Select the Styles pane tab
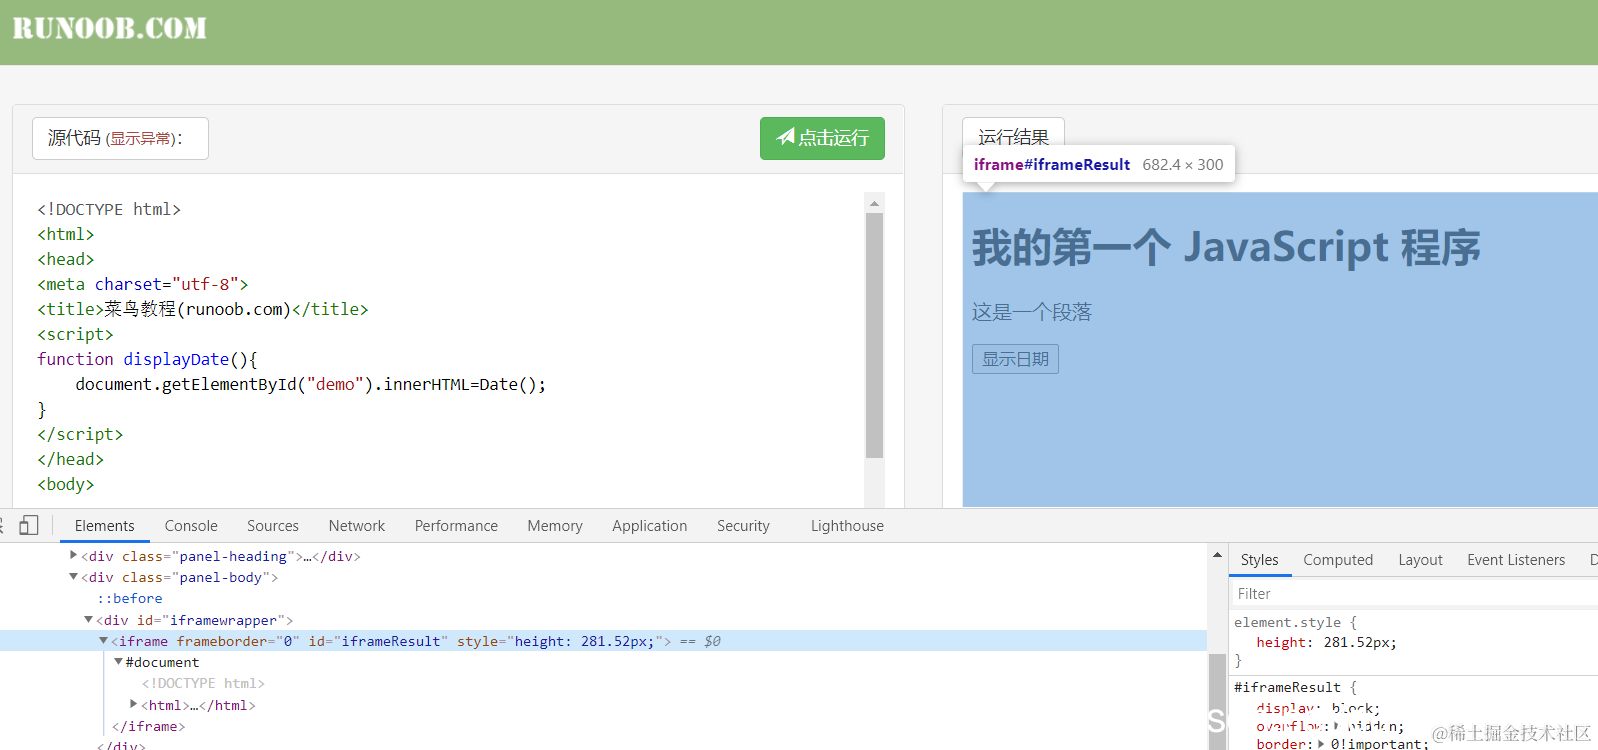Screen dimensions: 1598x750 pos(1259,560)
